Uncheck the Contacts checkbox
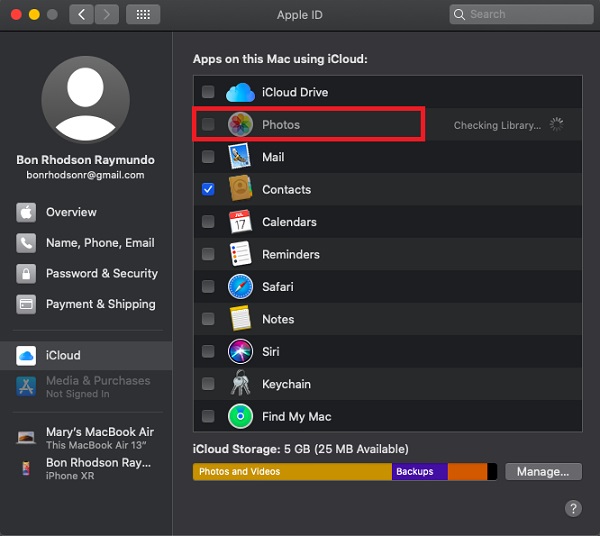The image size is (600, 536). pos(208,189)
